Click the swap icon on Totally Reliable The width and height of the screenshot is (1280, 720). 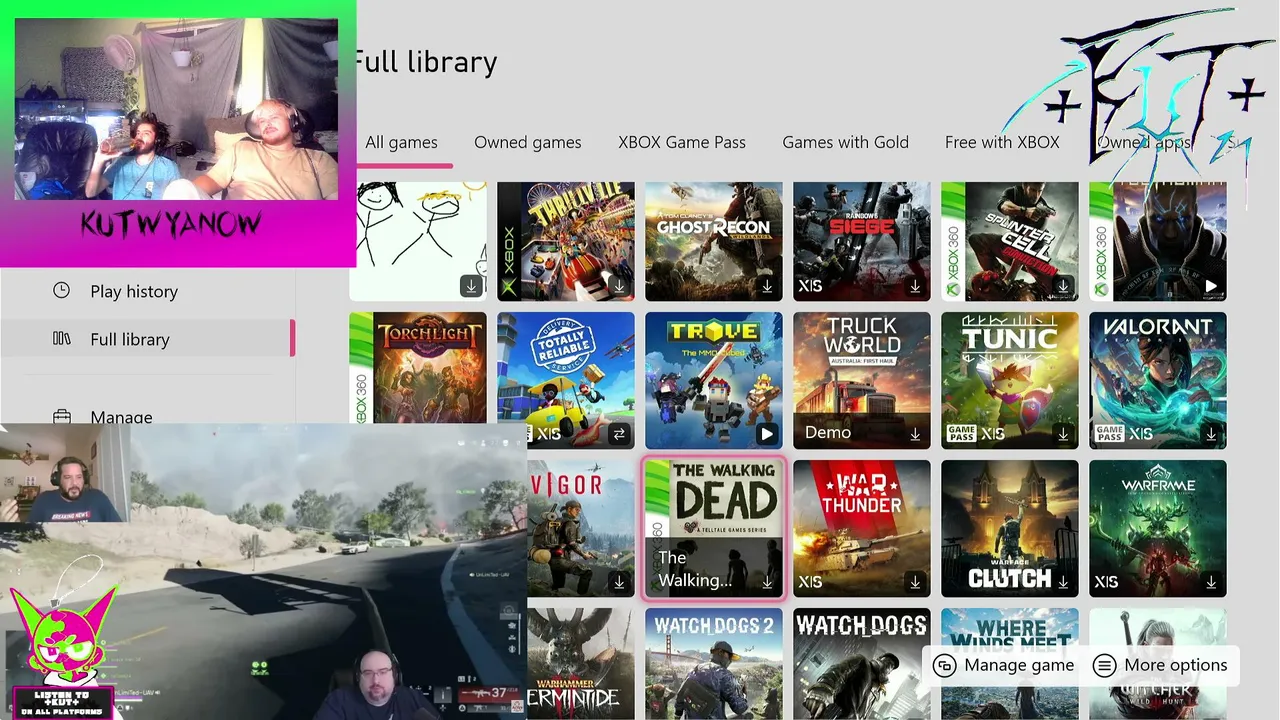click(619, 434)
